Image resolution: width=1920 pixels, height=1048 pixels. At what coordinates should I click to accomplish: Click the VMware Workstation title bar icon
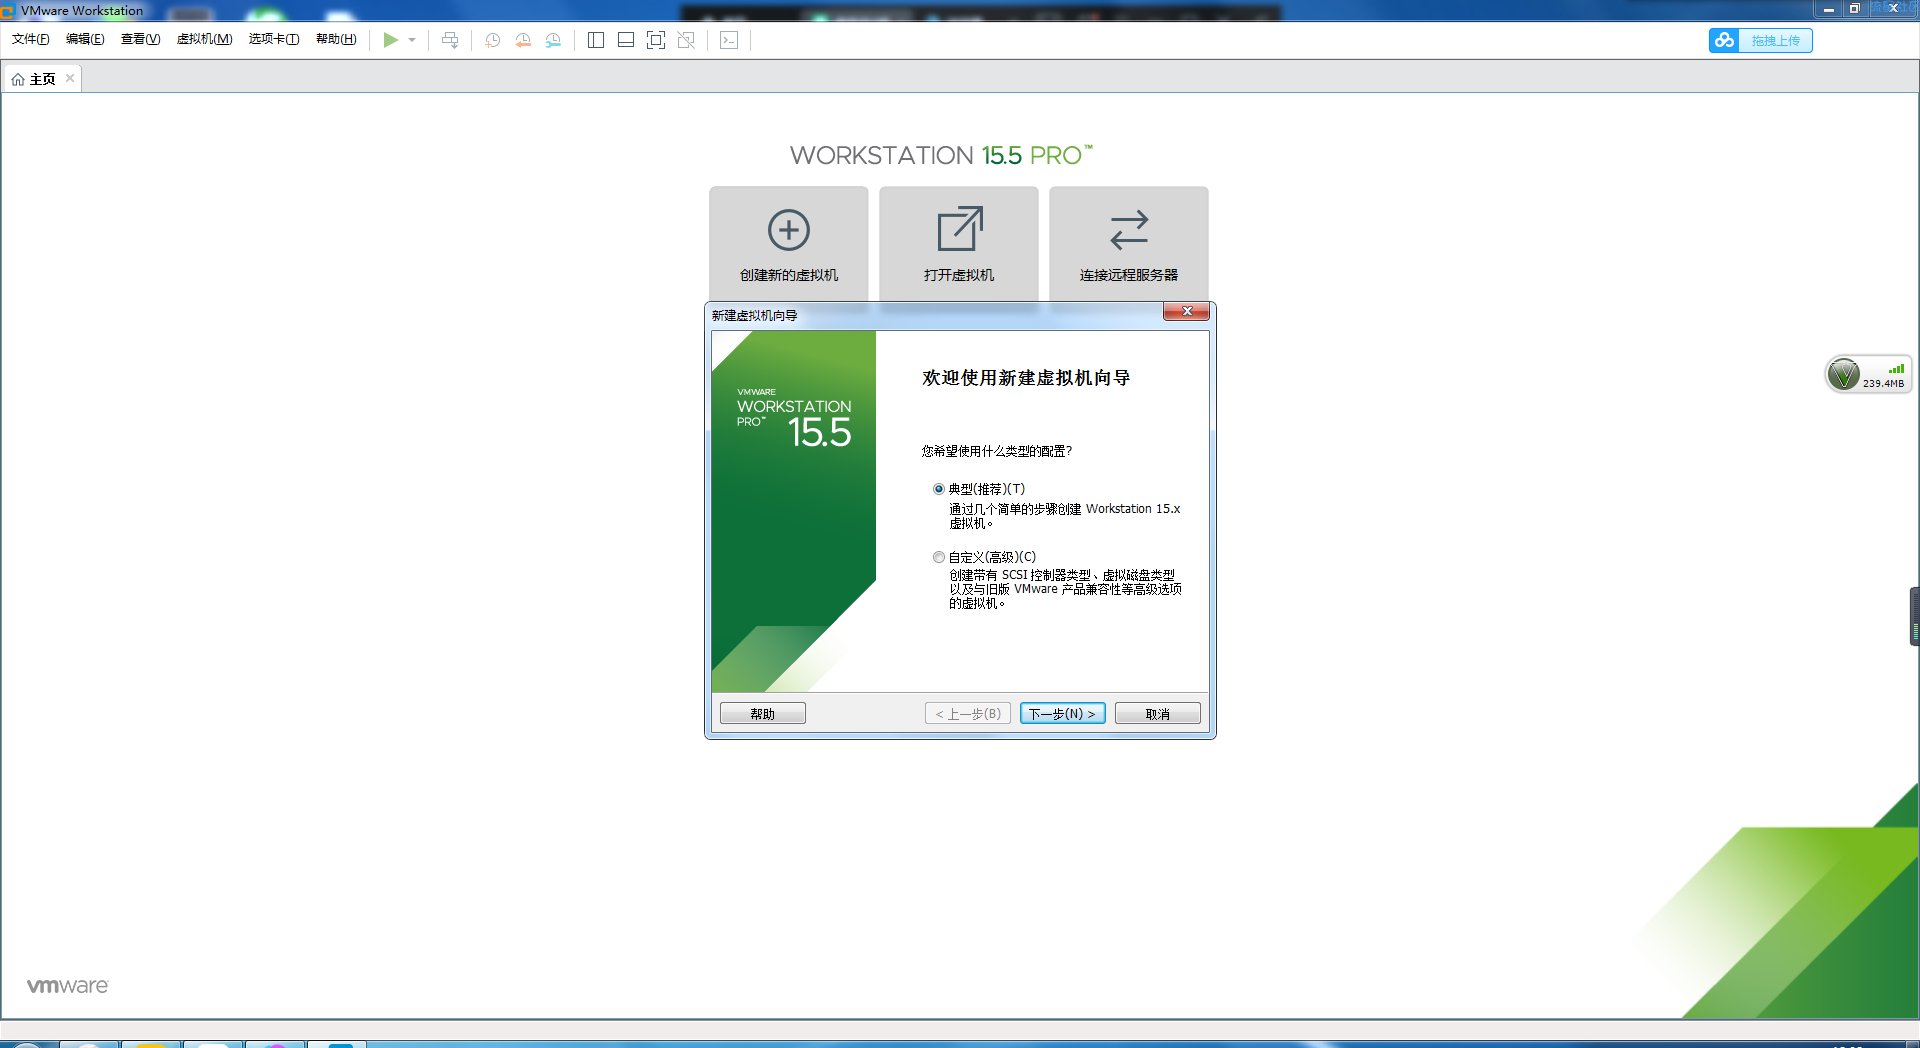coord(8,11)
